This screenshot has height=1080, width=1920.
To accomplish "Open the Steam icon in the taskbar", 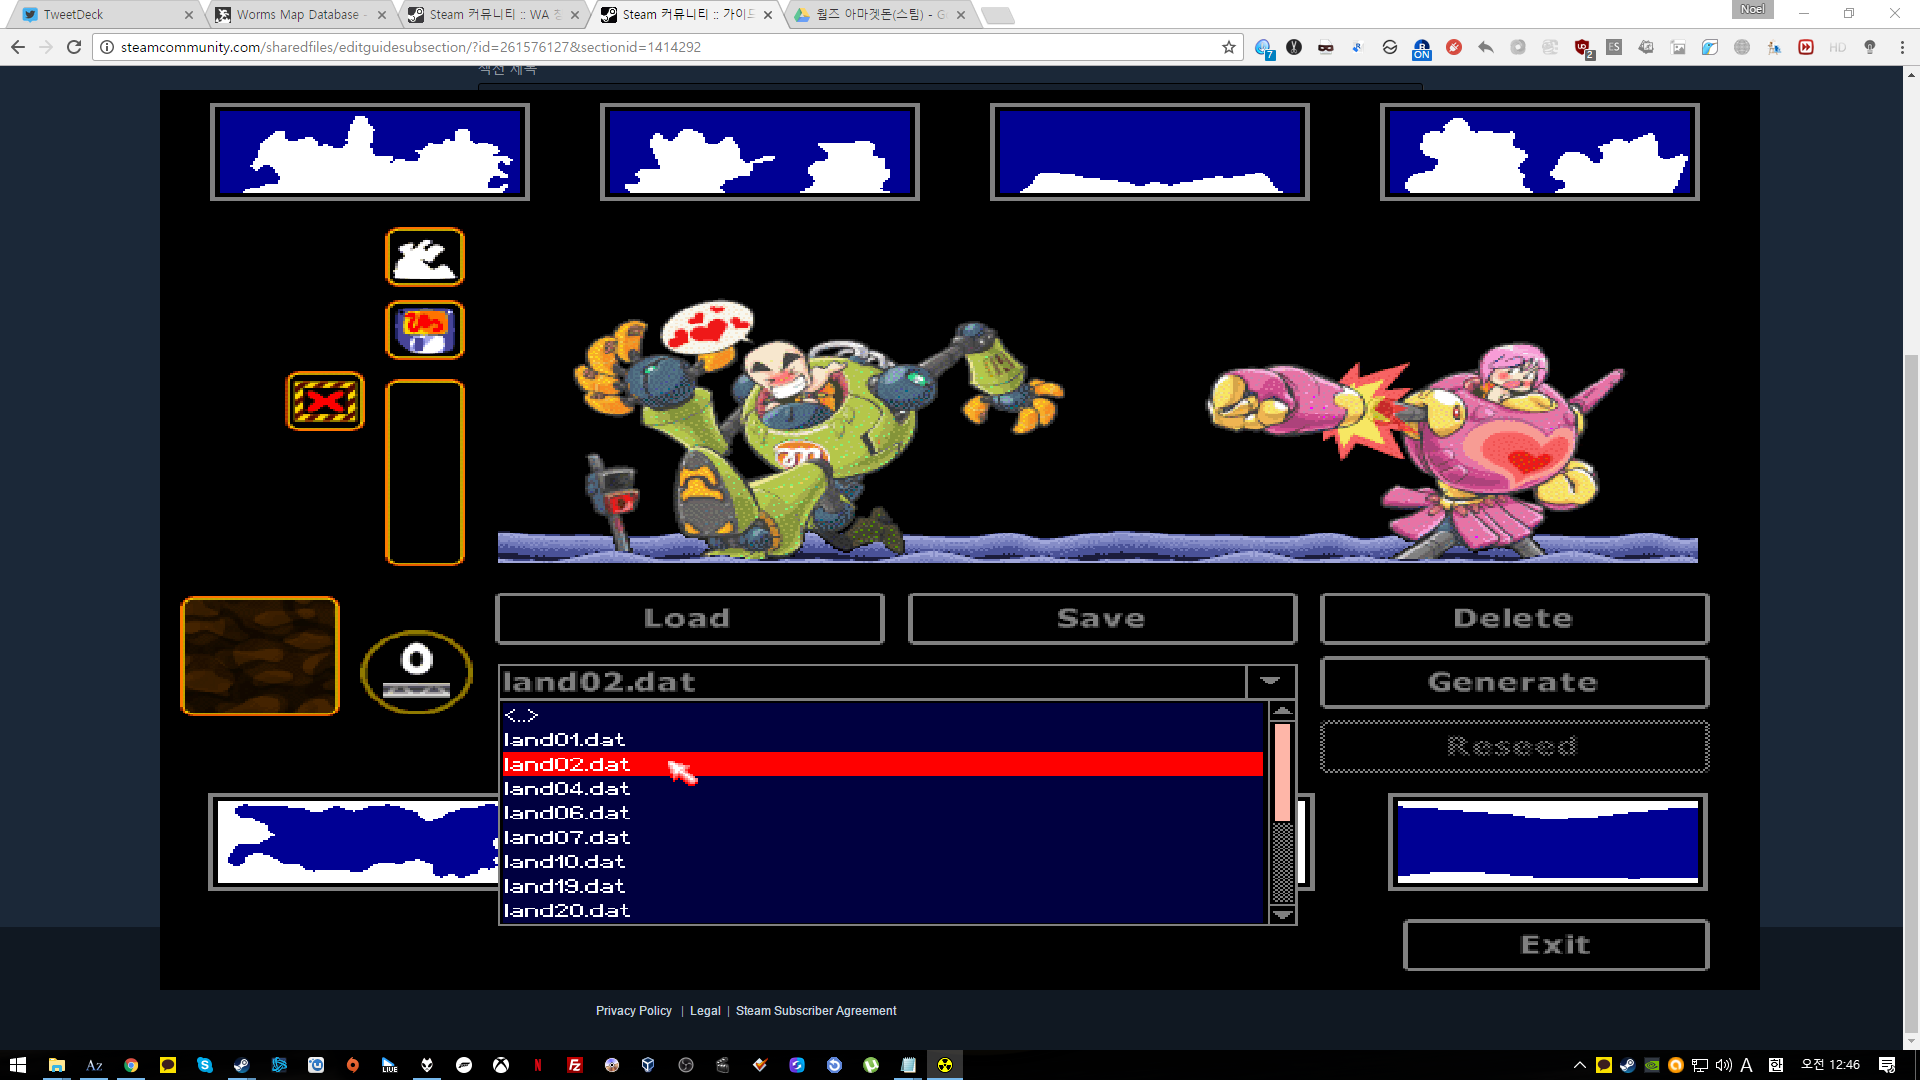I will point(241,1065).
